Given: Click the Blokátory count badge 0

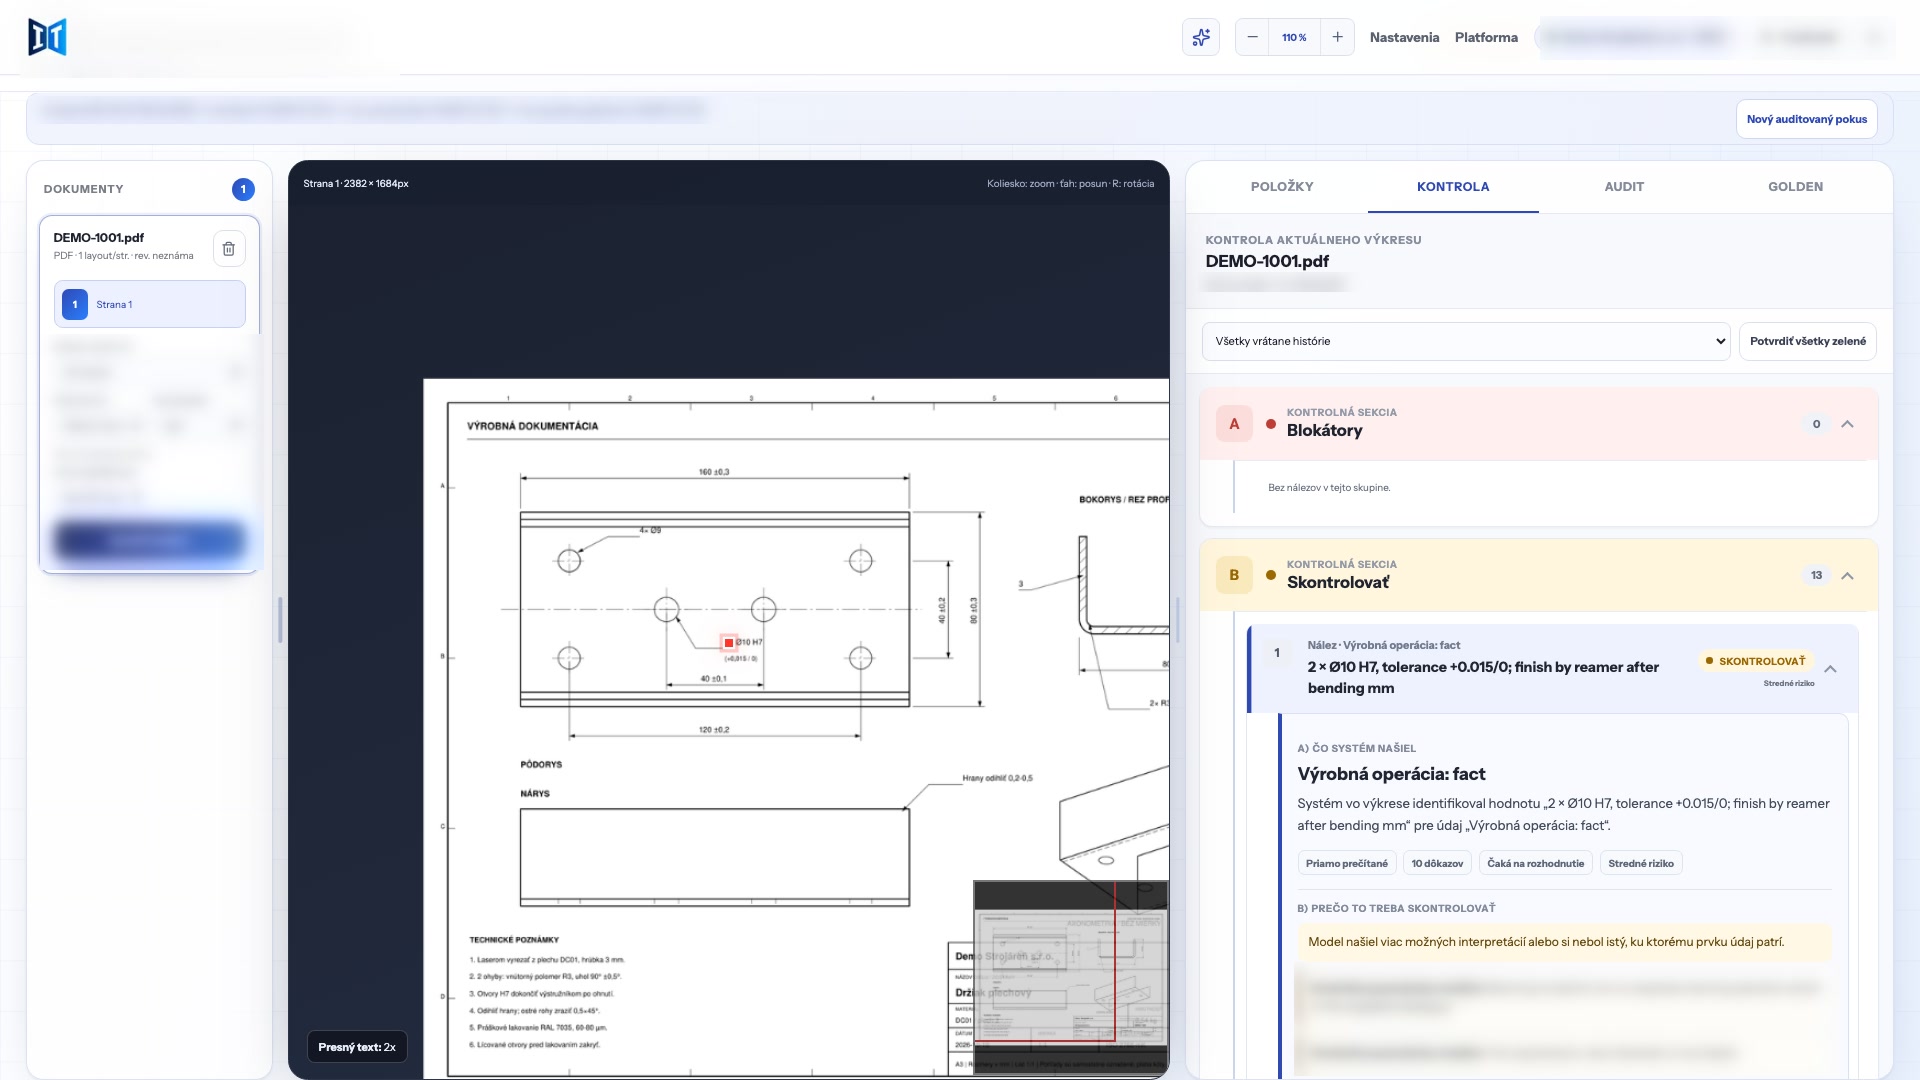Looking at the screenshot, I should click(1816, 424).
